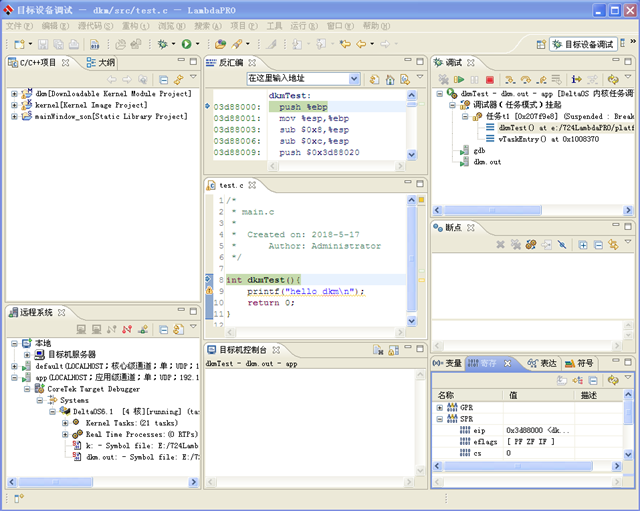Select the 表达 expressions tab
The image size is (640, 511).
pyautogui.click(x=542, y=363)
